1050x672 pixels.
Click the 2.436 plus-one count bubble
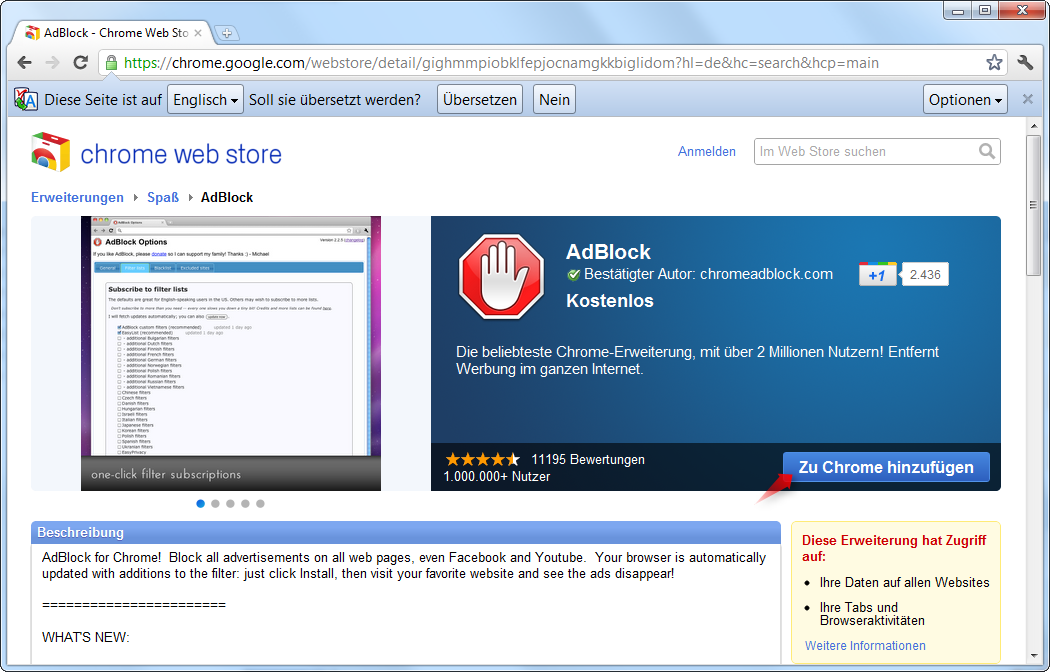[x=924, y=274]
